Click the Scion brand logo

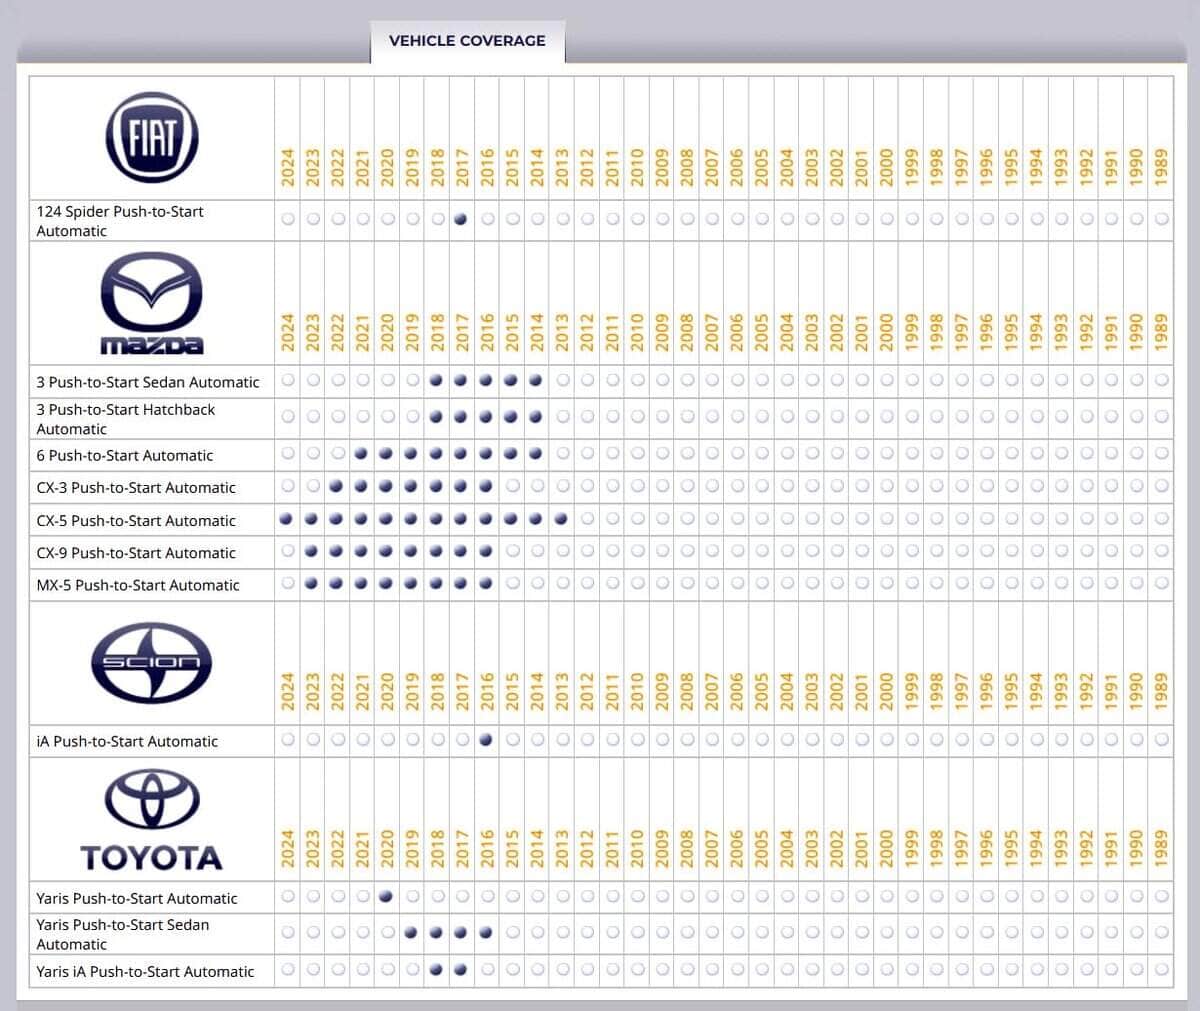point(152,662)
